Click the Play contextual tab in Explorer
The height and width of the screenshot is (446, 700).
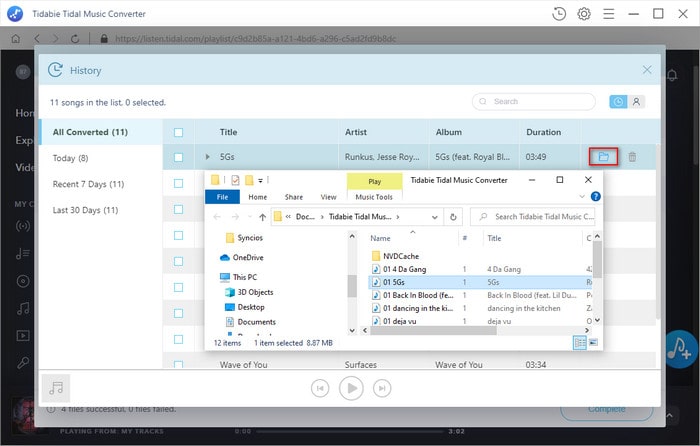coord(375,181)
